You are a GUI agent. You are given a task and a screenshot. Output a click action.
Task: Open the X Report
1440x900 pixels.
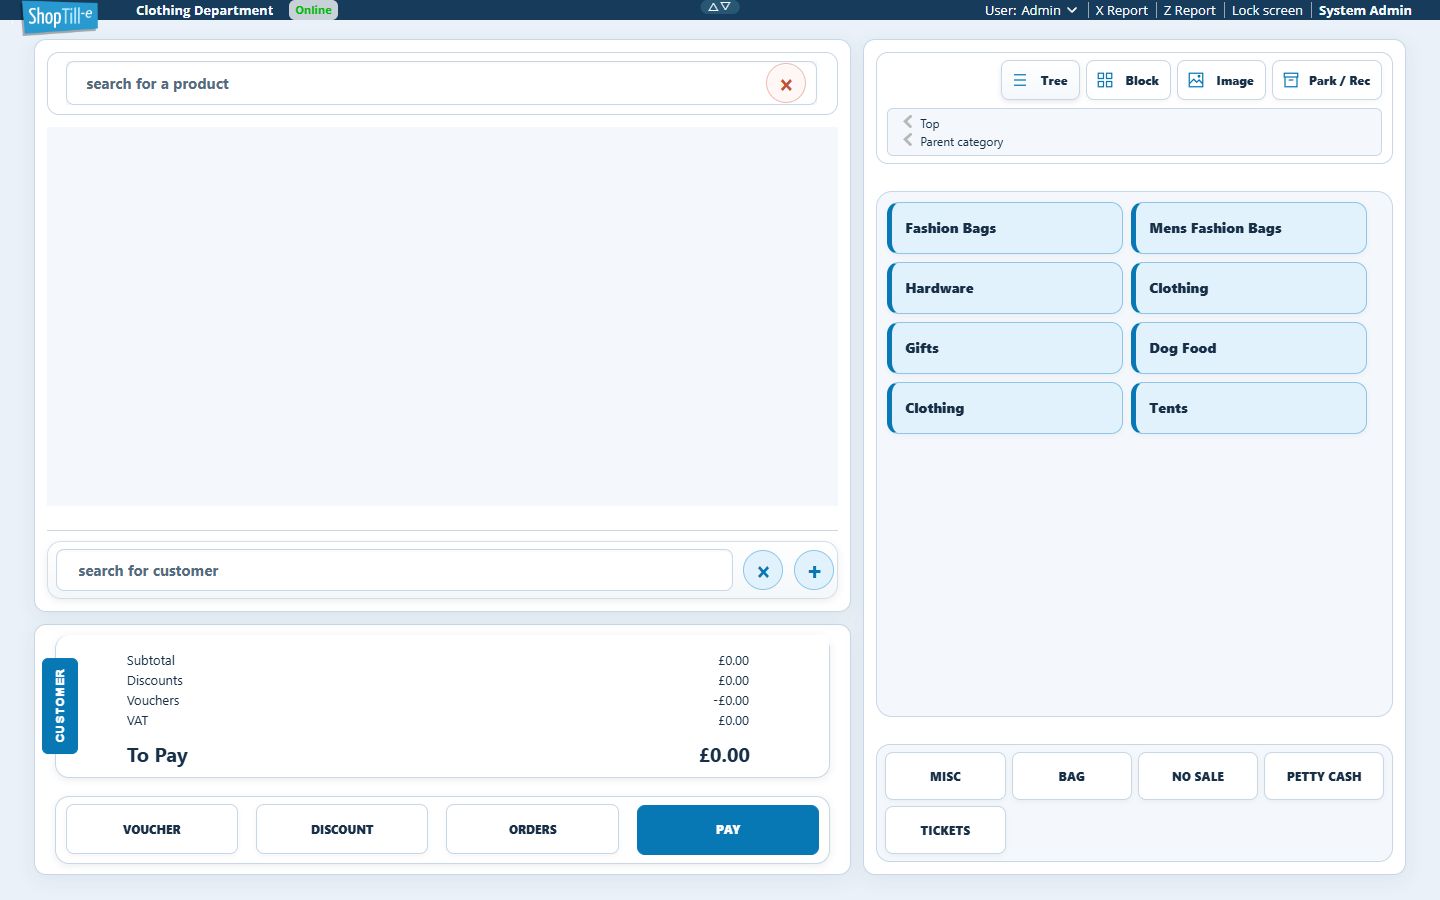[1121, 10]
